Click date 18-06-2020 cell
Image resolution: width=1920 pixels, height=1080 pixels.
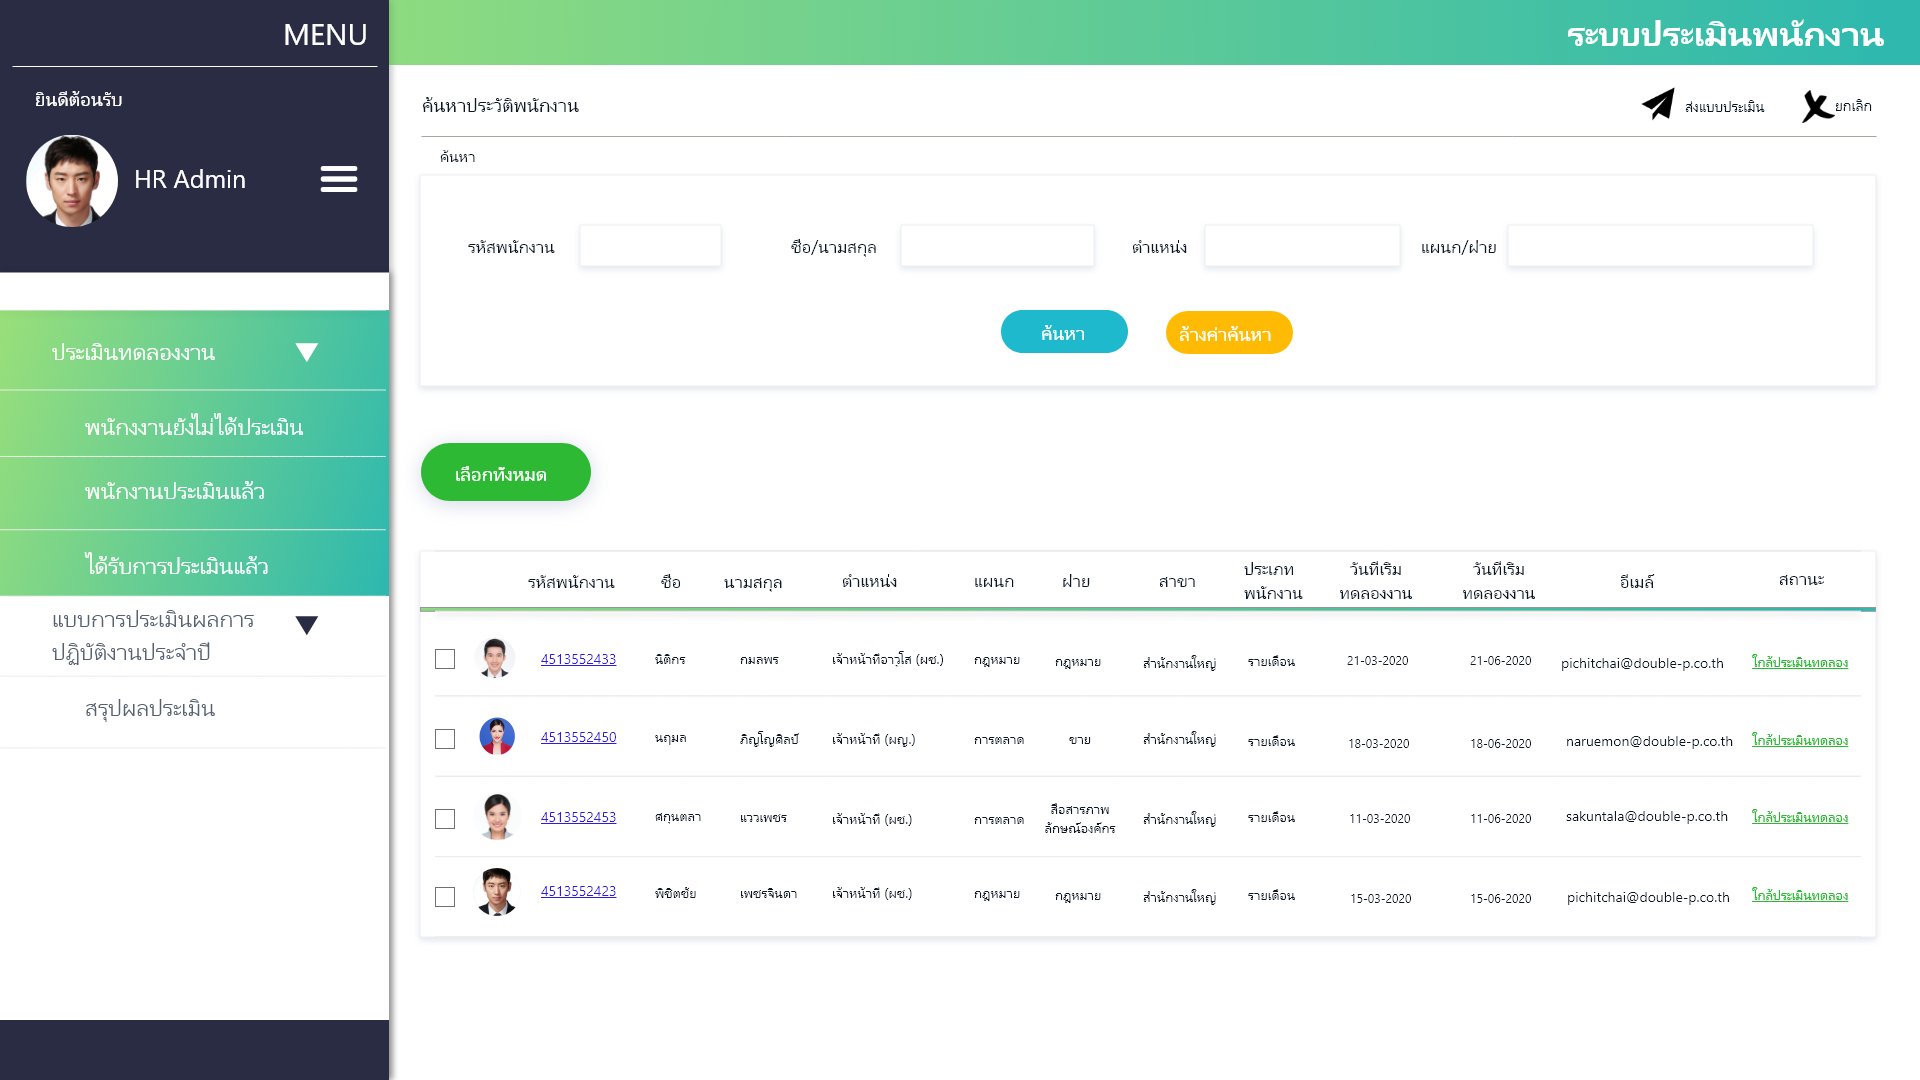pos(1500,743)
